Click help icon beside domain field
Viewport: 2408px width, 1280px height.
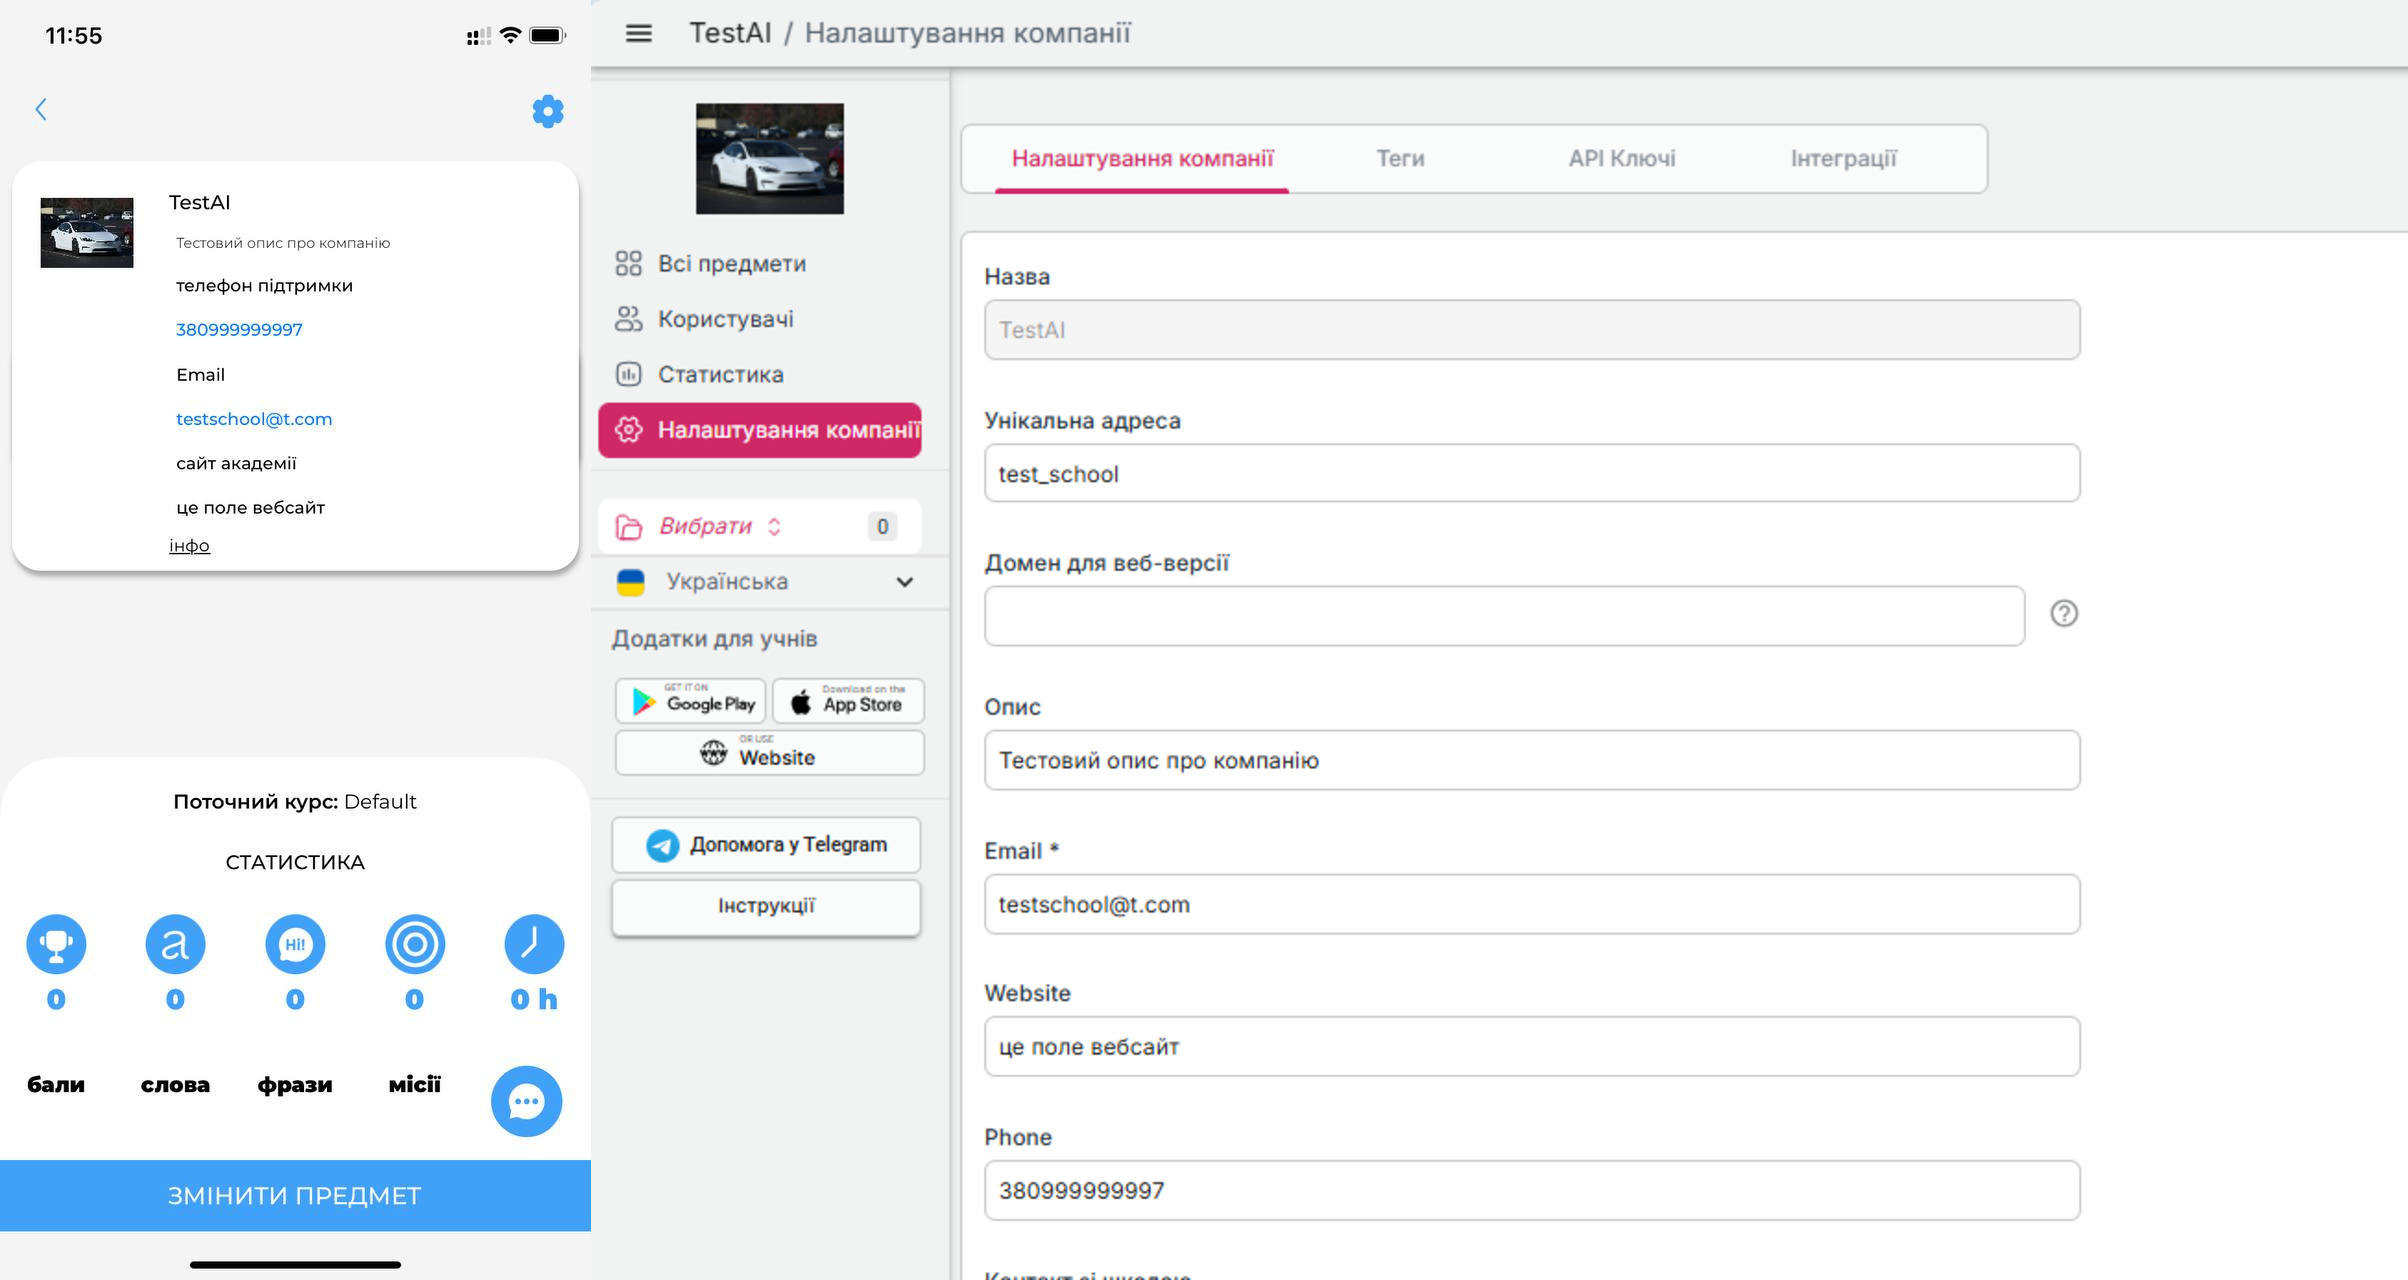(x=2063, y=613)
